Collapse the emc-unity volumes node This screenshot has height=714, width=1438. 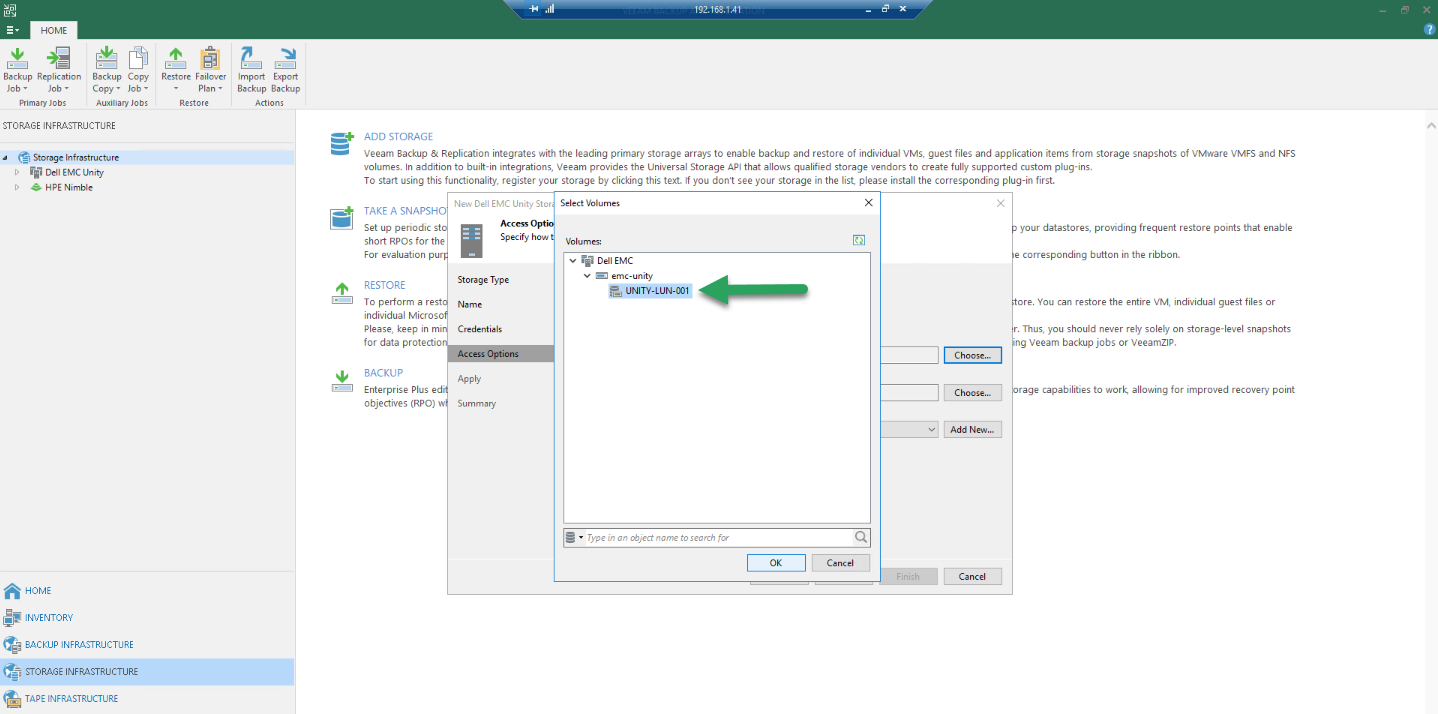(x=587, y=275)
